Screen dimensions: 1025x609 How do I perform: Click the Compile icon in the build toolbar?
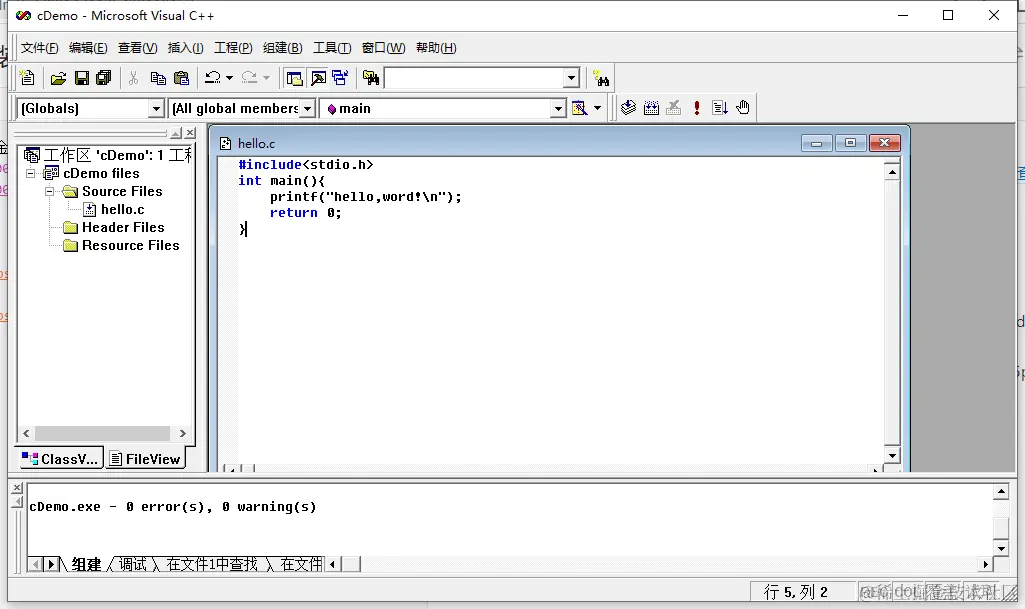(x=628, y=108)
